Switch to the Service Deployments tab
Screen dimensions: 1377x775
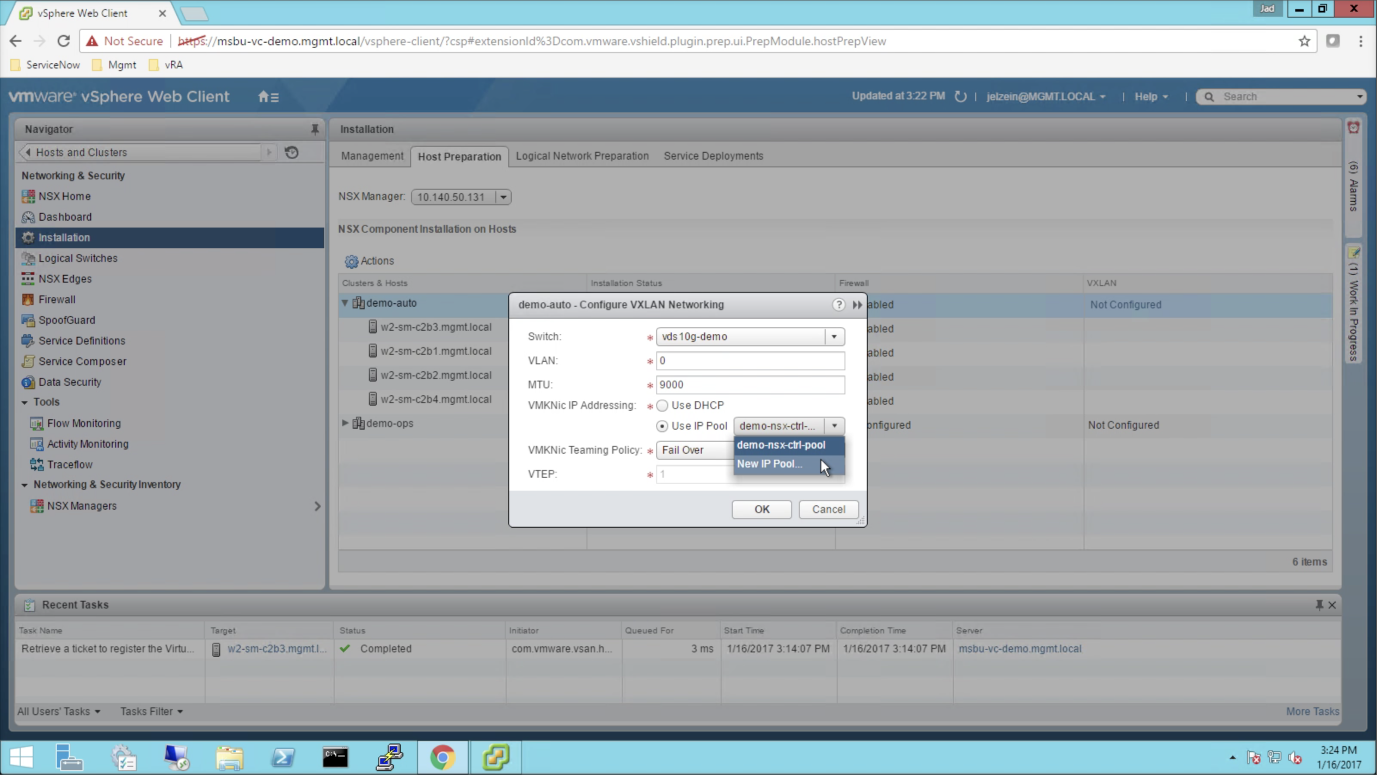click(713, 156)
